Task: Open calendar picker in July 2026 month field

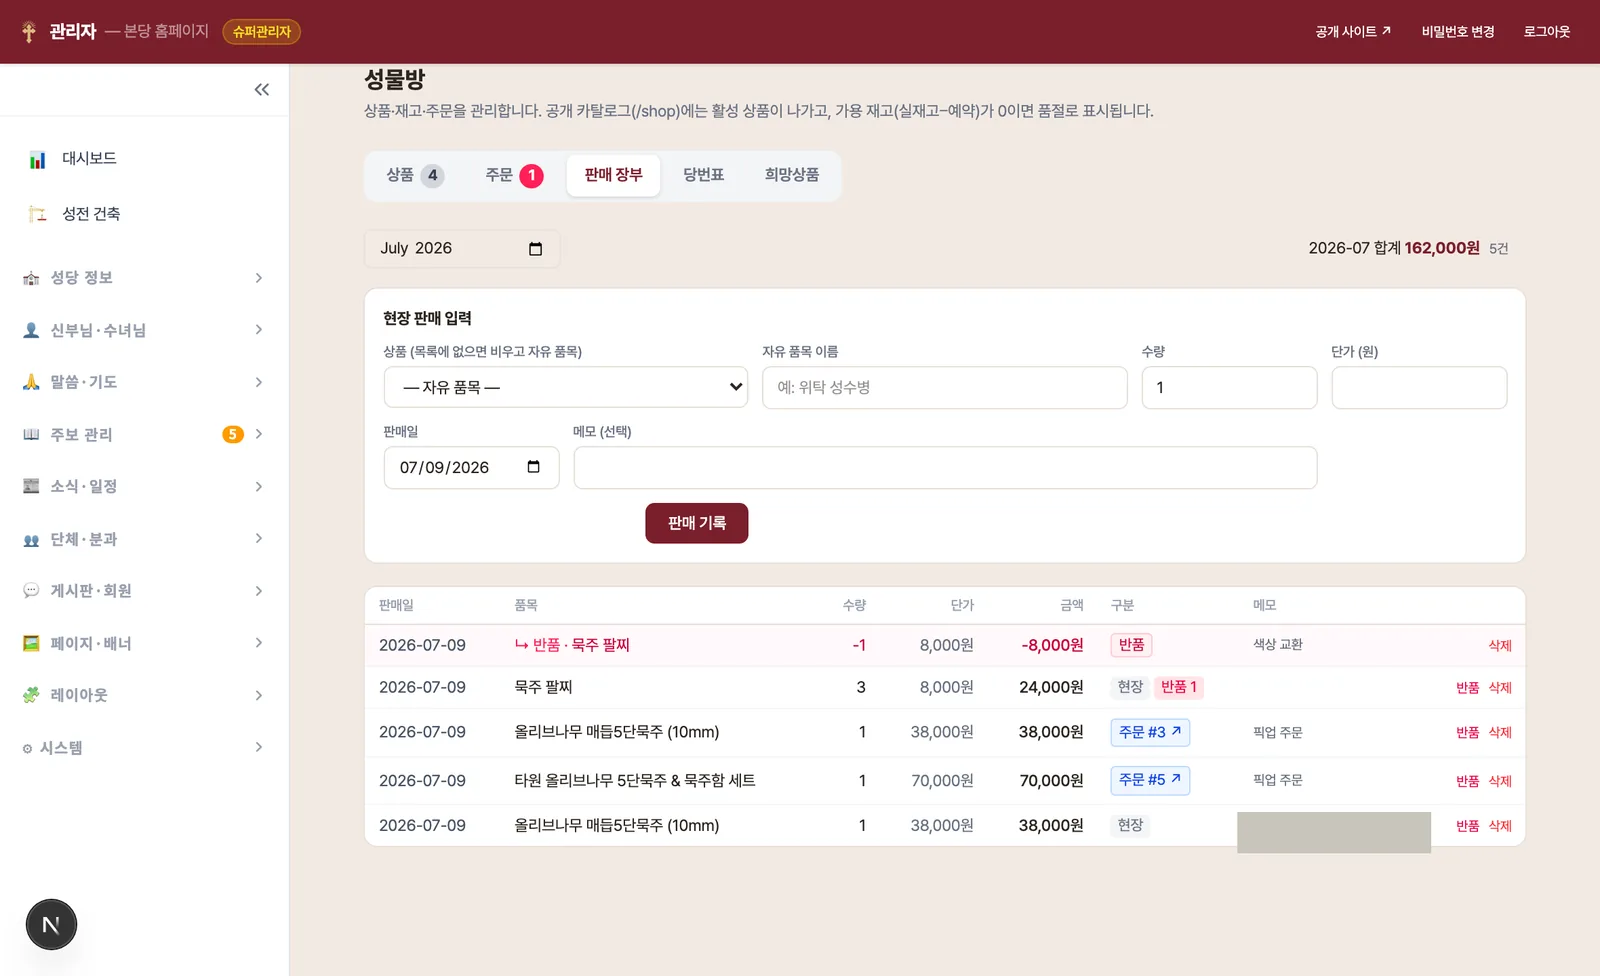Action: pyautogui.click(x=535, y=249)
